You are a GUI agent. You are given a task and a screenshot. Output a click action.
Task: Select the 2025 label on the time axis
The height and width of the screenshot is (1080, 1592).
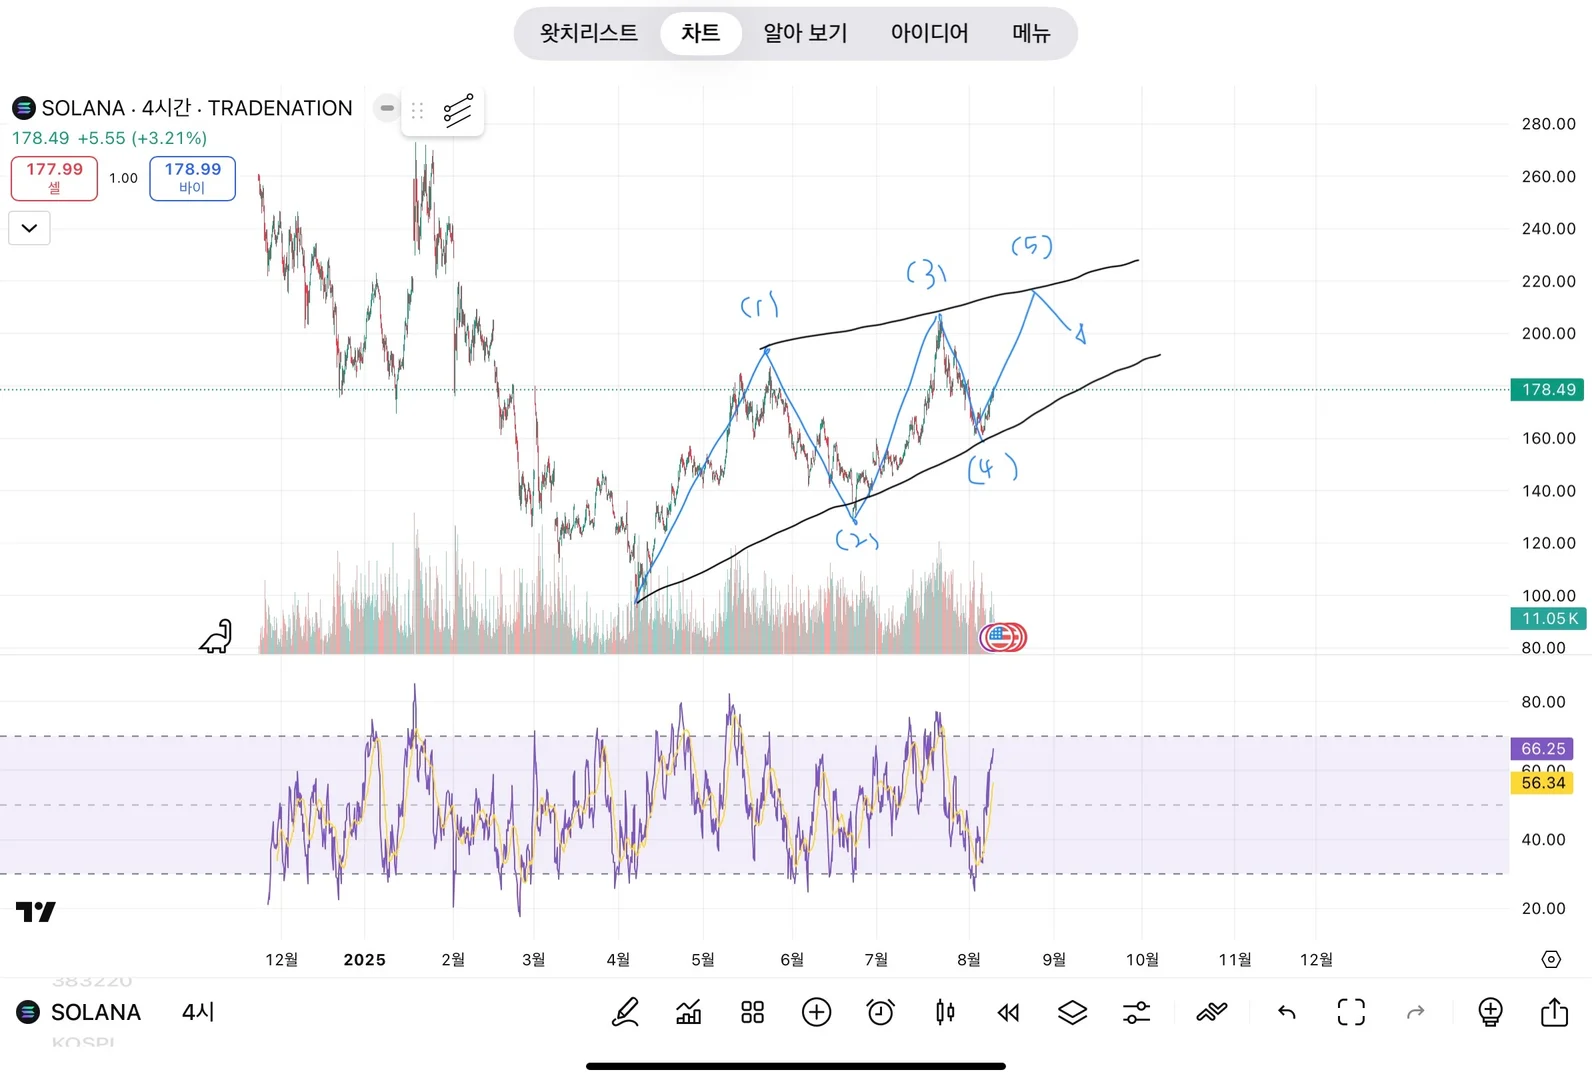click(x=364, y=960)
